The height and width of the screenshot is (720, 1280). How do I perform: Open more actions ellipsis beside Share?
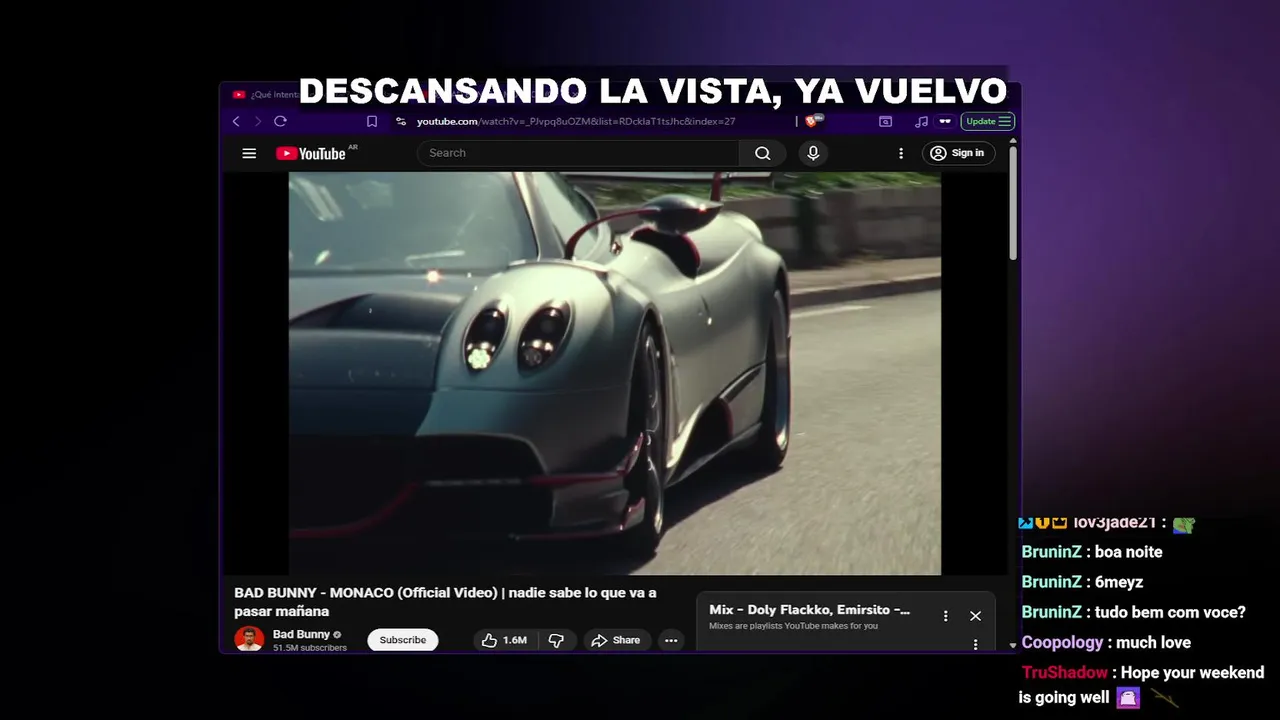click(x=671, y=640)
